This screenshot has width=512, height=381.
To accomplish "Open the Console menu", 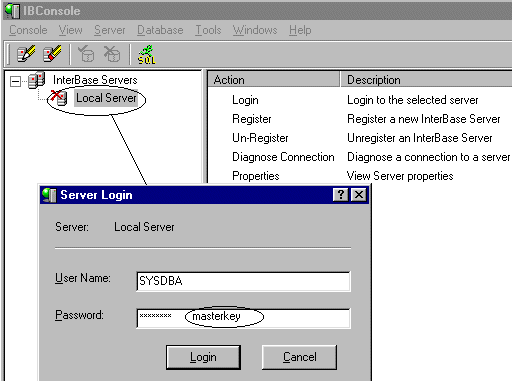I will click(x=28, y=30).
